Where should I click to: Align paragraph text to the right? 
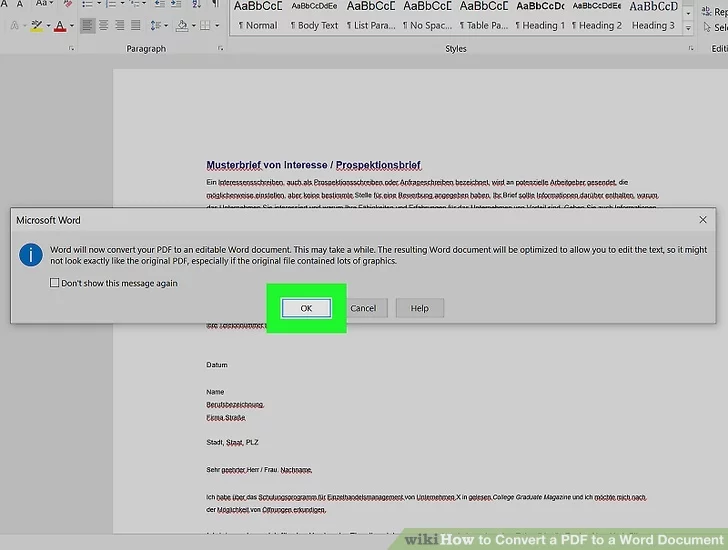click(x=119, y=25)
